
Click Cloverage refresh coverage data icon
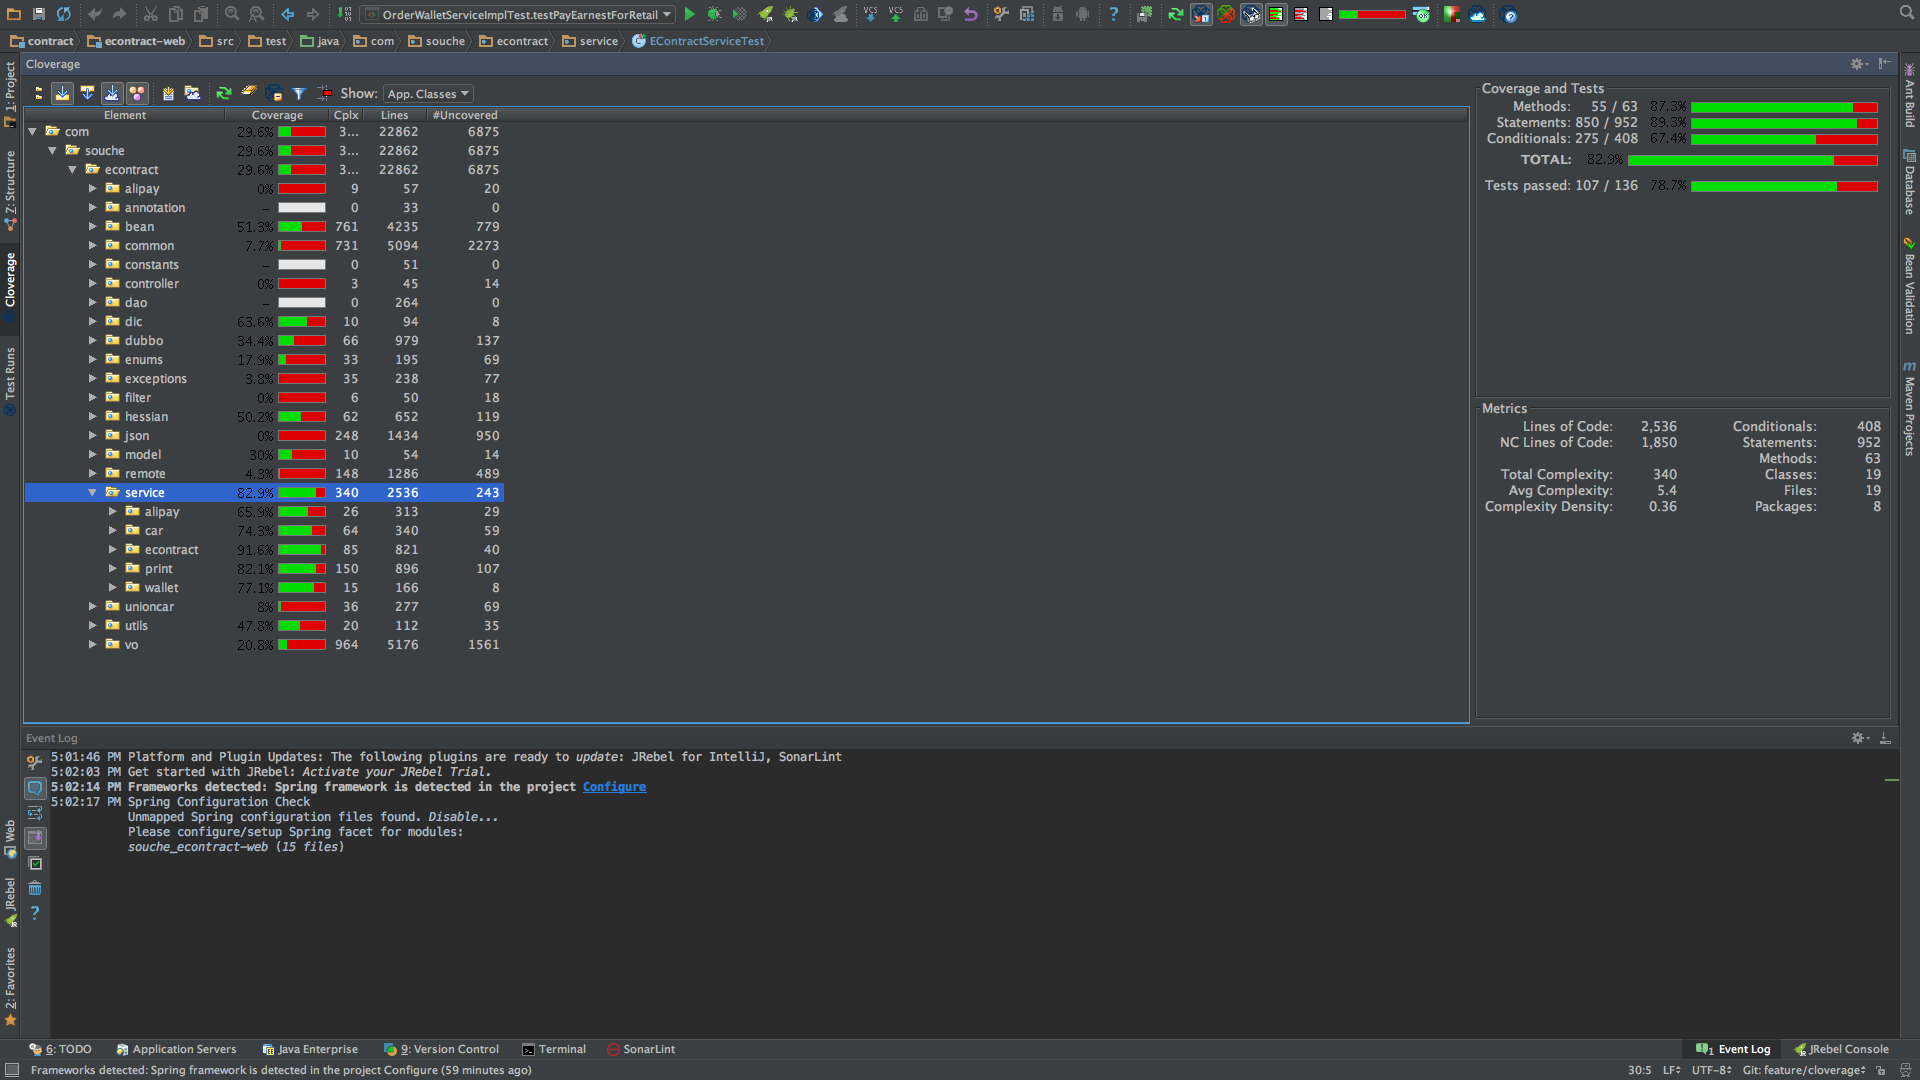tap(224, 93)
